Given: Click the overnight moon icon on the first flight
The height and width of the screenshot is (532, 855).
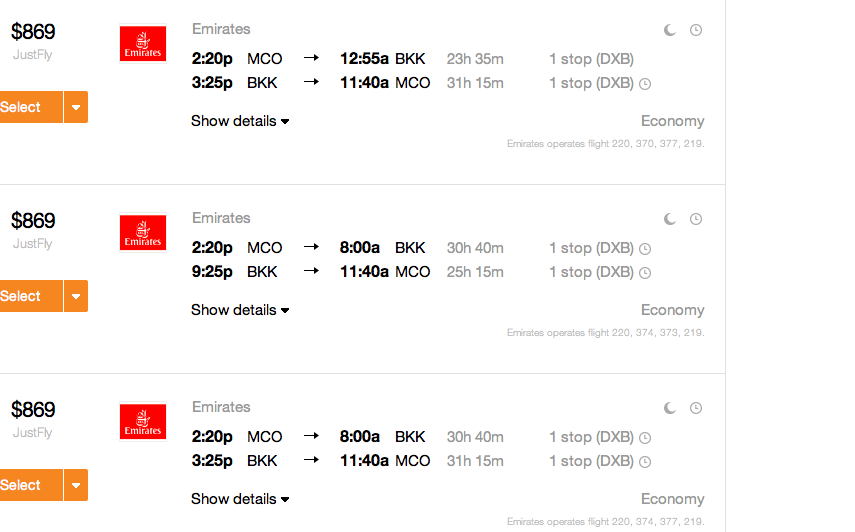Looking at the screenshot, I should [670, 30].
